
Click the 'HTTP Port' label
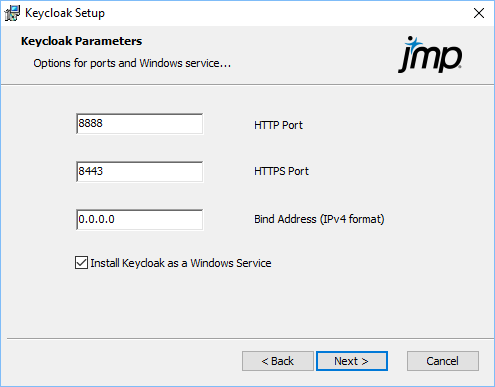278,125
